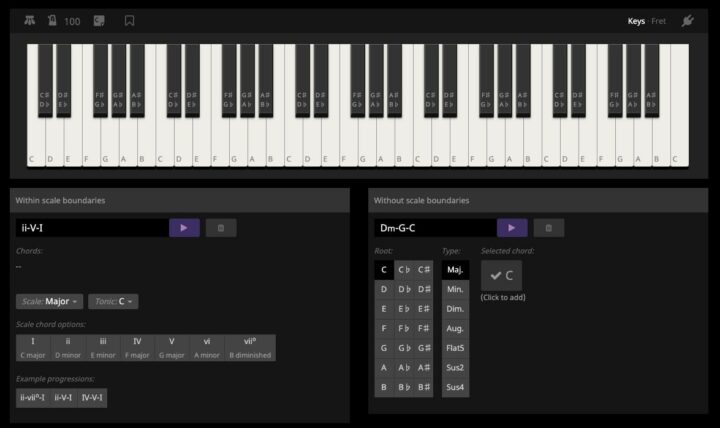Click the ii-V-I progression name field
Screen dimensions: 720x428
(90, 228)
